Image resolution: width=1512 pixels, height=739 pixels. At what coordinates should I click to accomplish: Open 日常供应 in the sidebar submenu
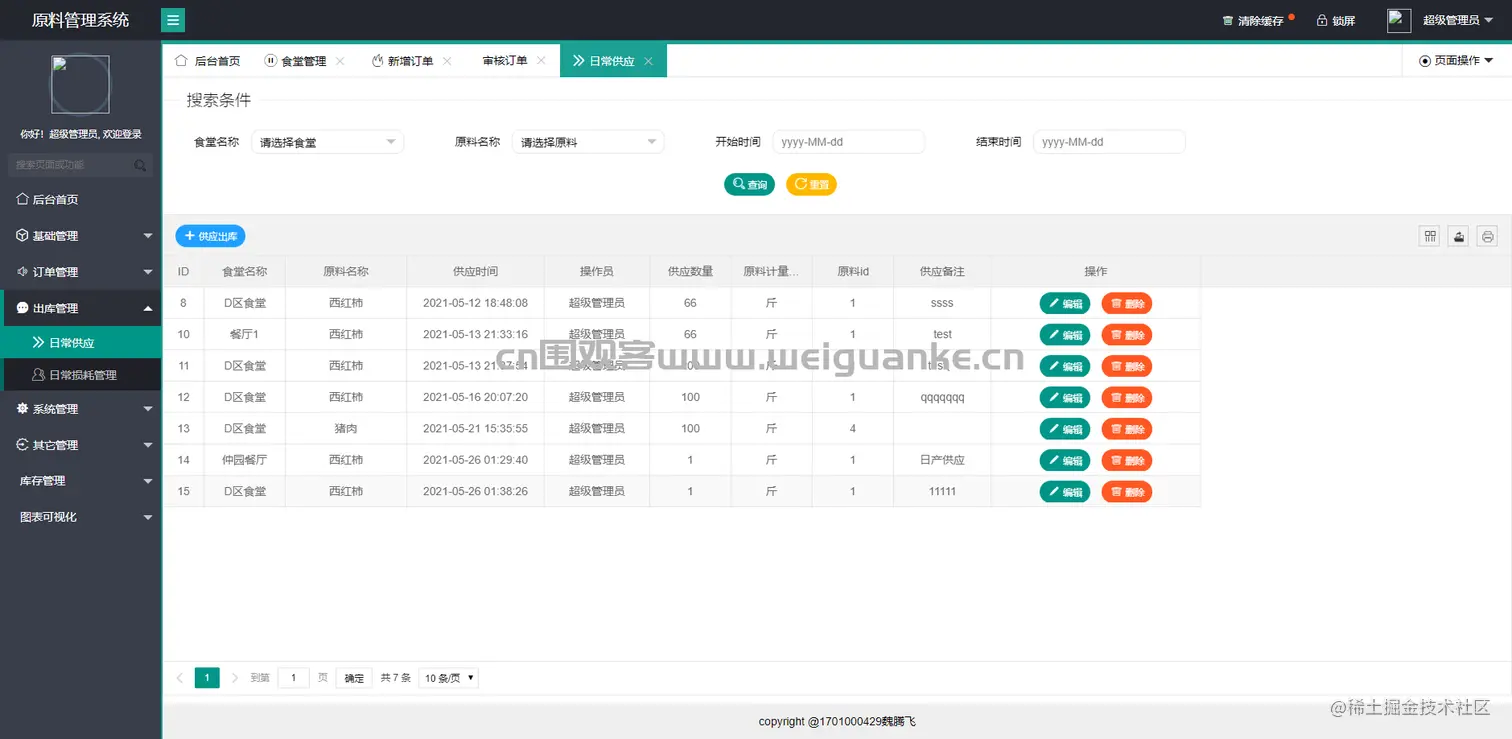pos(81,342)
